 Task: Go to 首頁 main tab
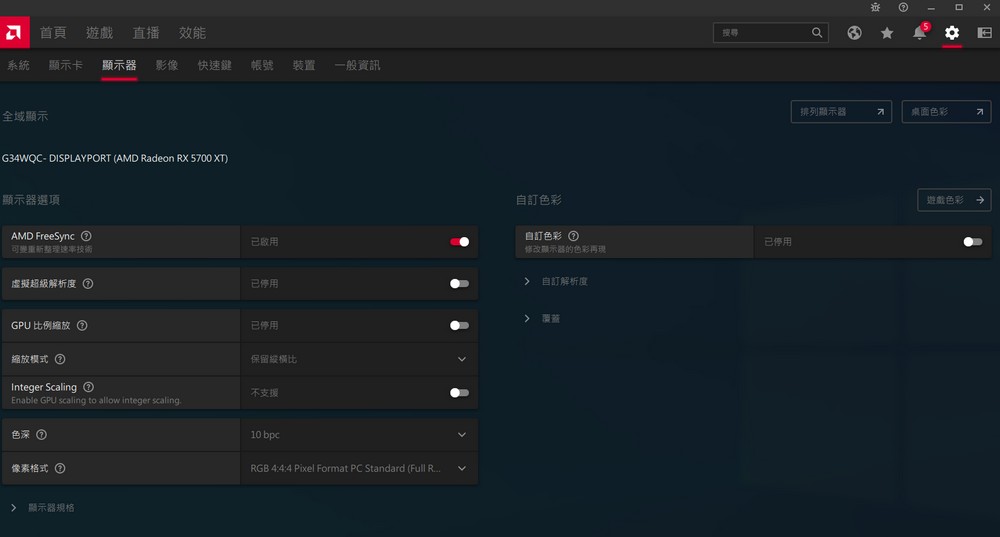tap(53, 33)
